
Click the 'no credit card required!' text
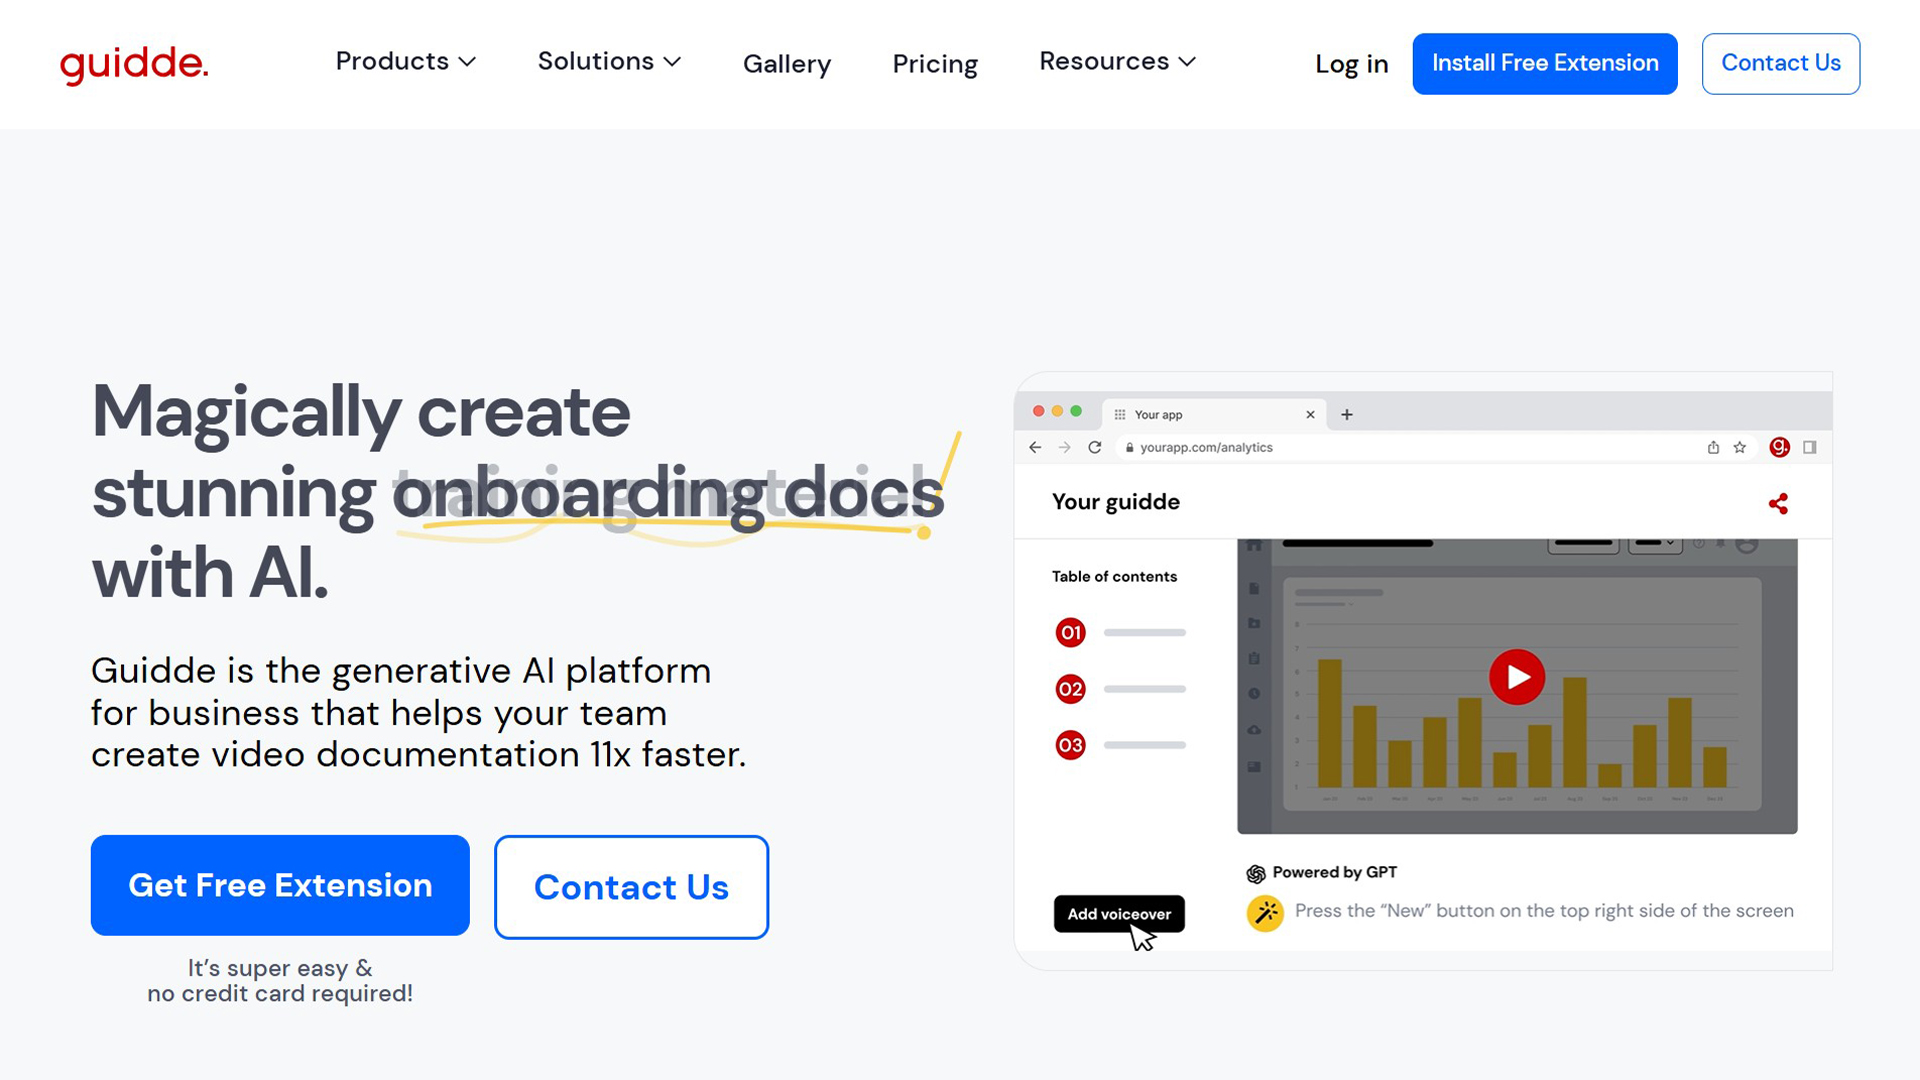click(280, 994)
